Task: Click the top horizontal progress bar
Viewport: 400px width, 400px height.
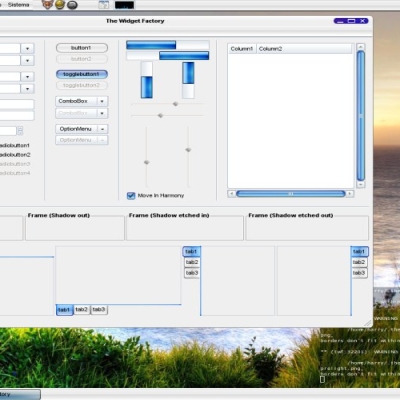Action: [168, 45]
